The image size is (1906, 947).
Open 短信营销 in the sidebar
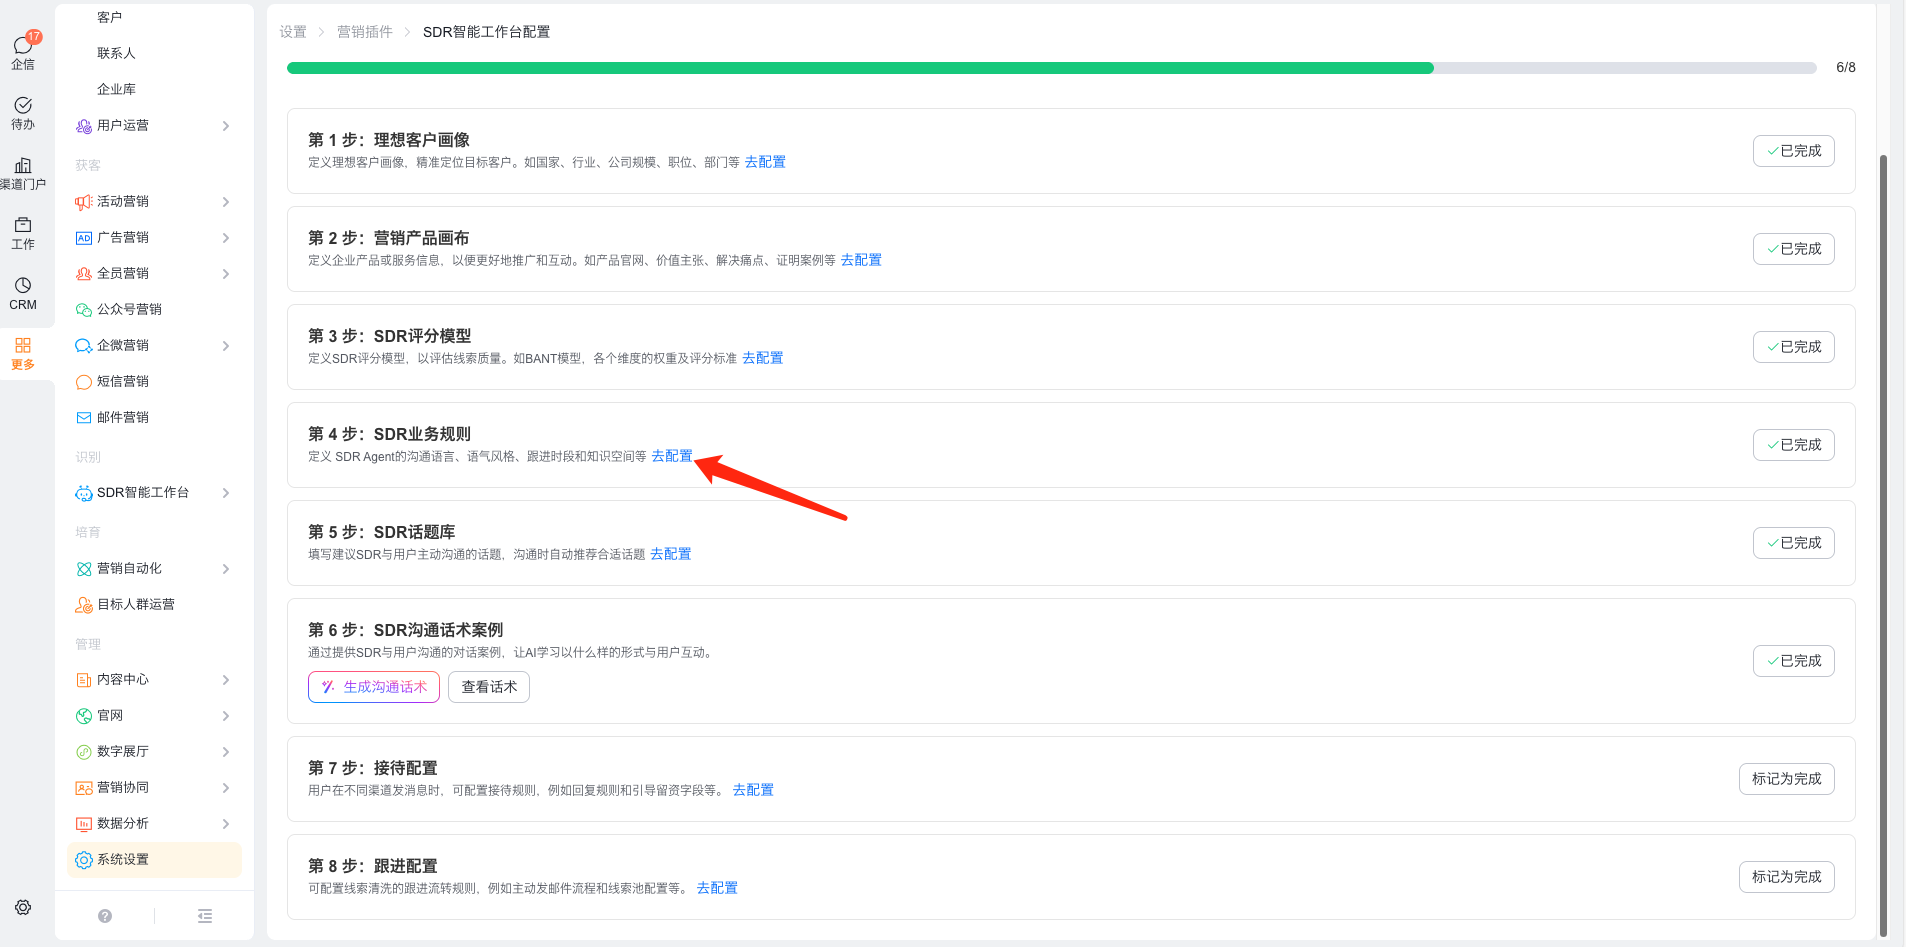(x=123, y=382)
